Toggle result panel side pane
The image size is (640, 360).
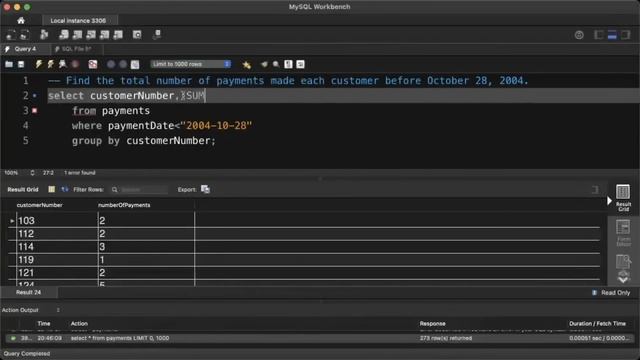pyautogui.click(x=595, y=189)
